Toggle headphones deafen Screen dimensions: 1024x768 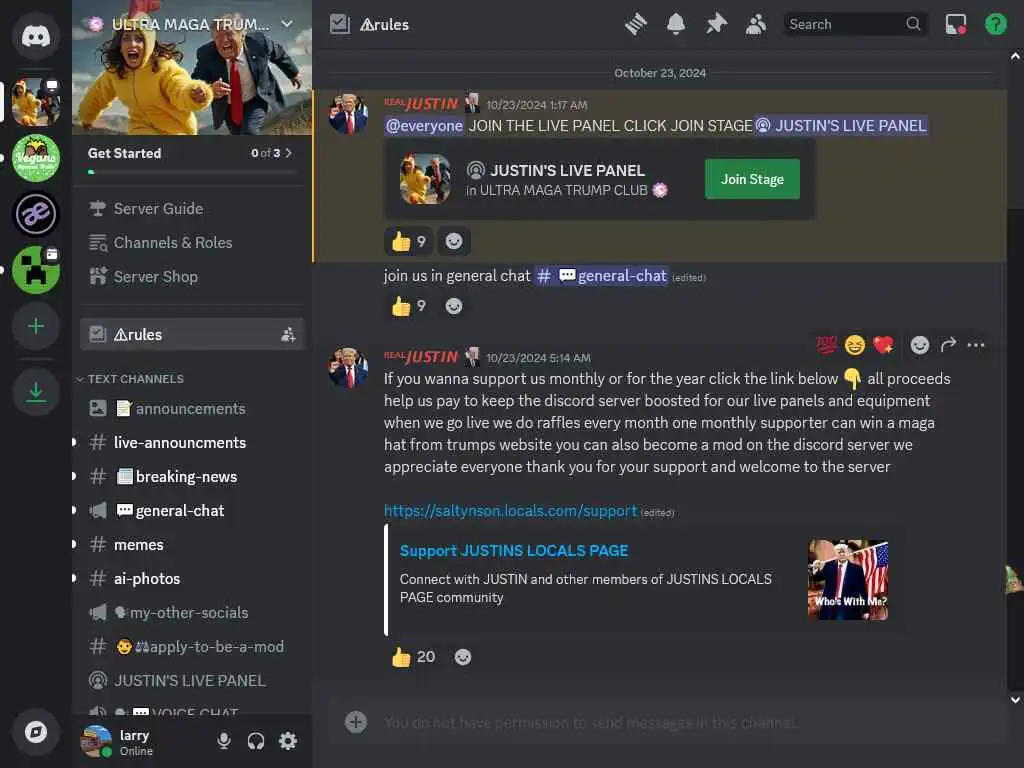(255, 741)
